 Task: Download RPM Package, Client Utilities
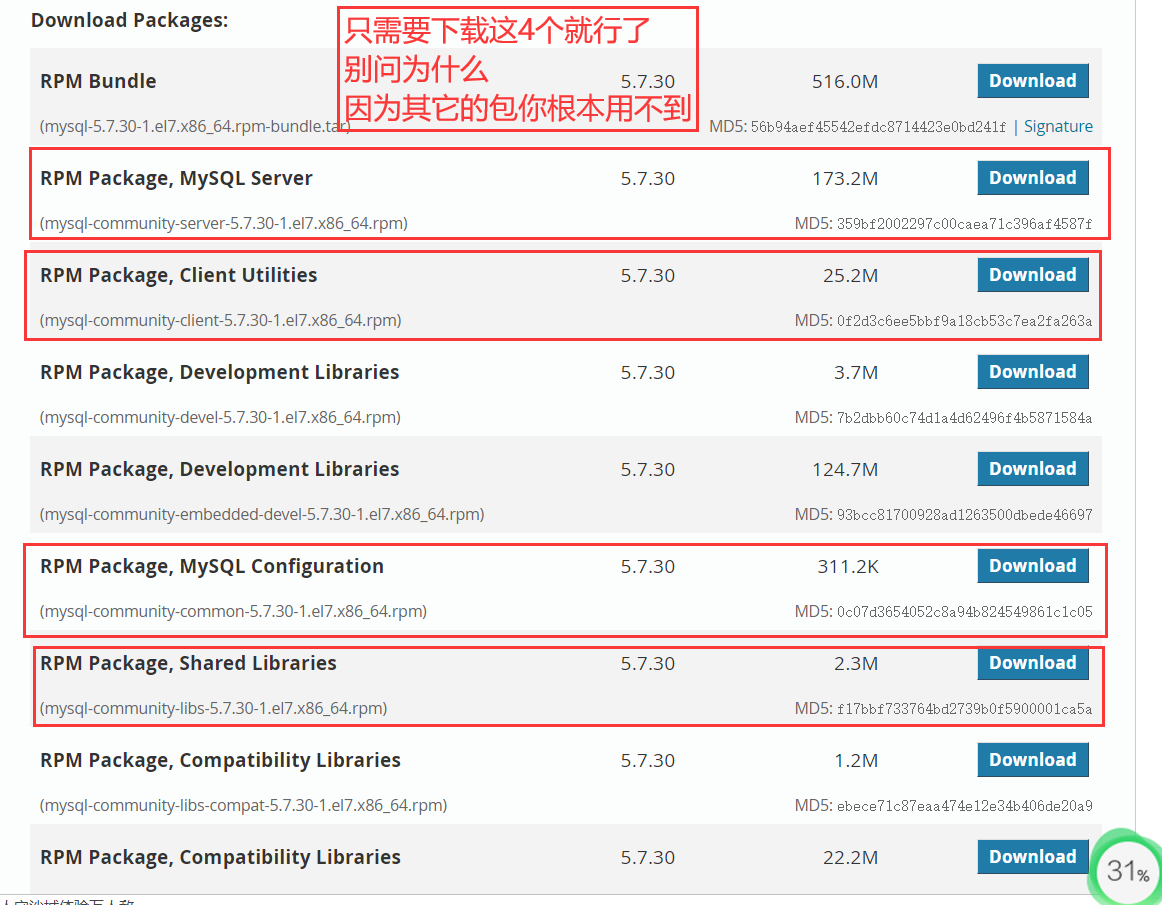pyautogui.click(x=1033, y=275)
